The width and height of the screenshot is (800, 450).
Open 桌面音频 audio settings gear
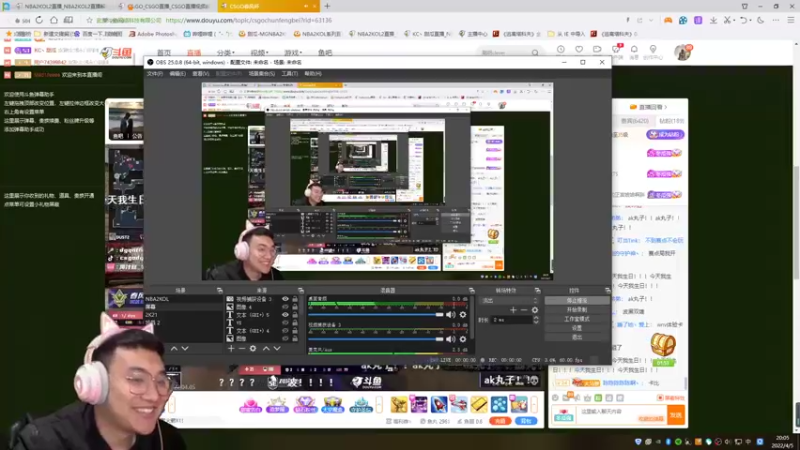click(x=463, y=315)
